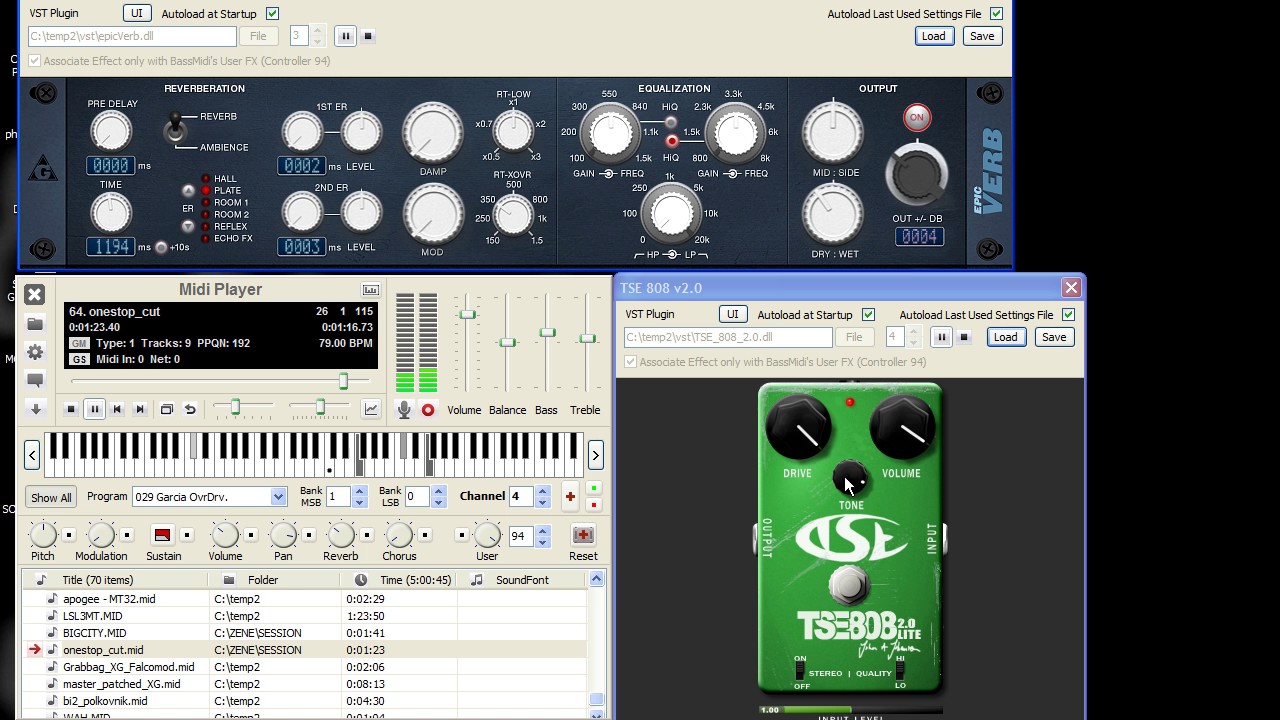Click the speech bubble icon in Midi Player sidebar
The image size is (1280, 720).
[35, 380]
